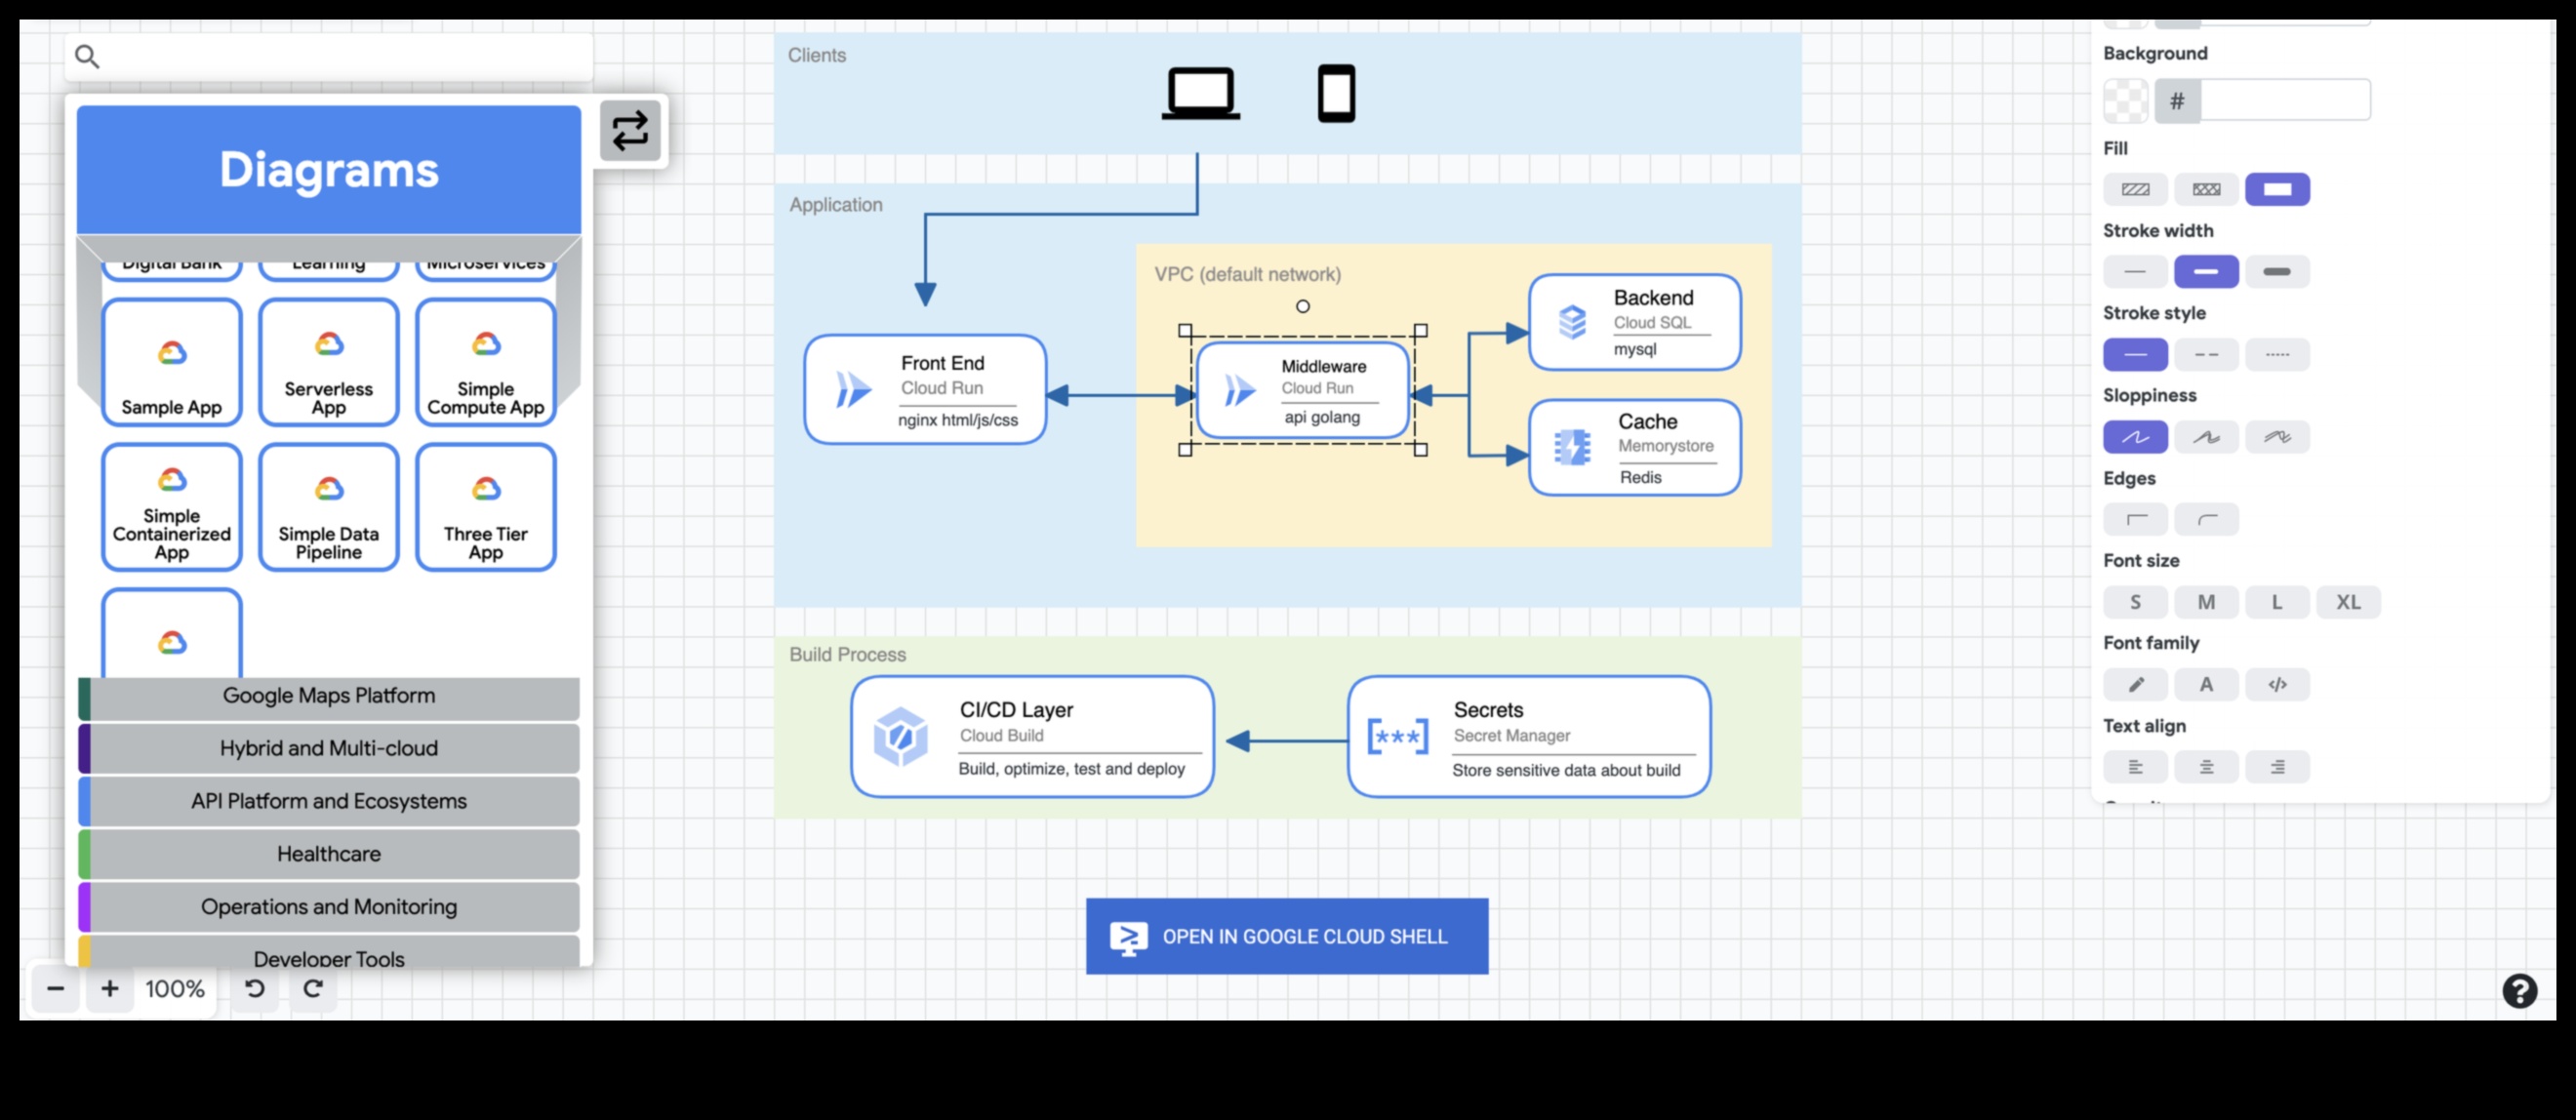The image size is (2576, 1120).
Task: Zoom in with the plus button
Action: (110, 988)
